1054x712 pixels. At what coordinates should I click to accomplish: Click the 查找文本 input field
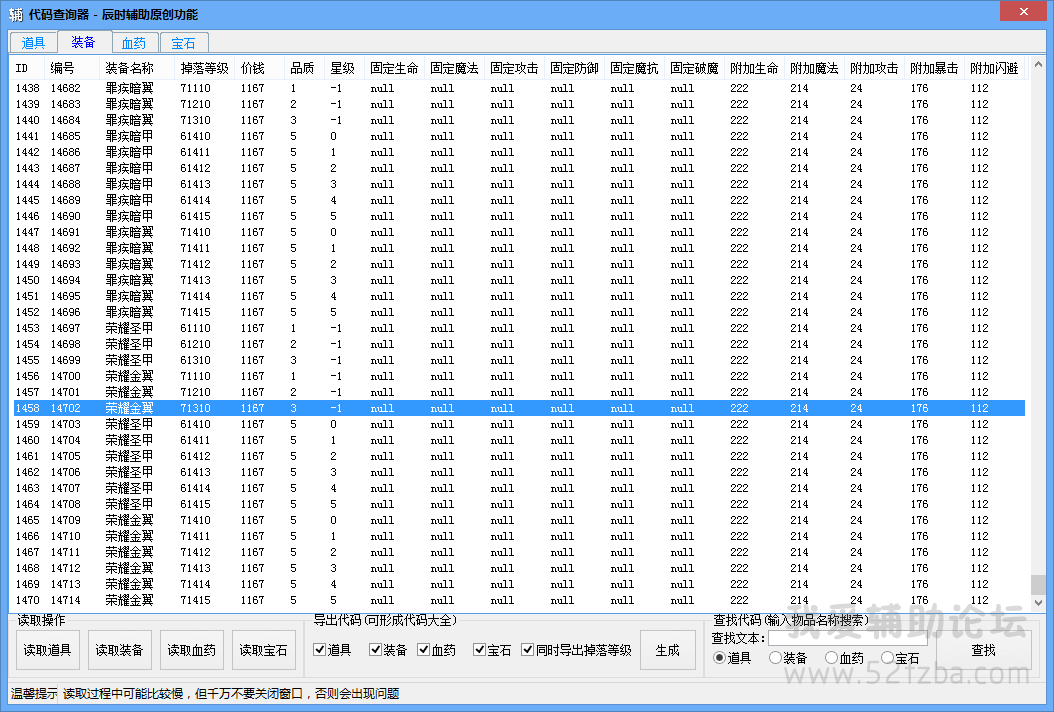tap(846, 638)
